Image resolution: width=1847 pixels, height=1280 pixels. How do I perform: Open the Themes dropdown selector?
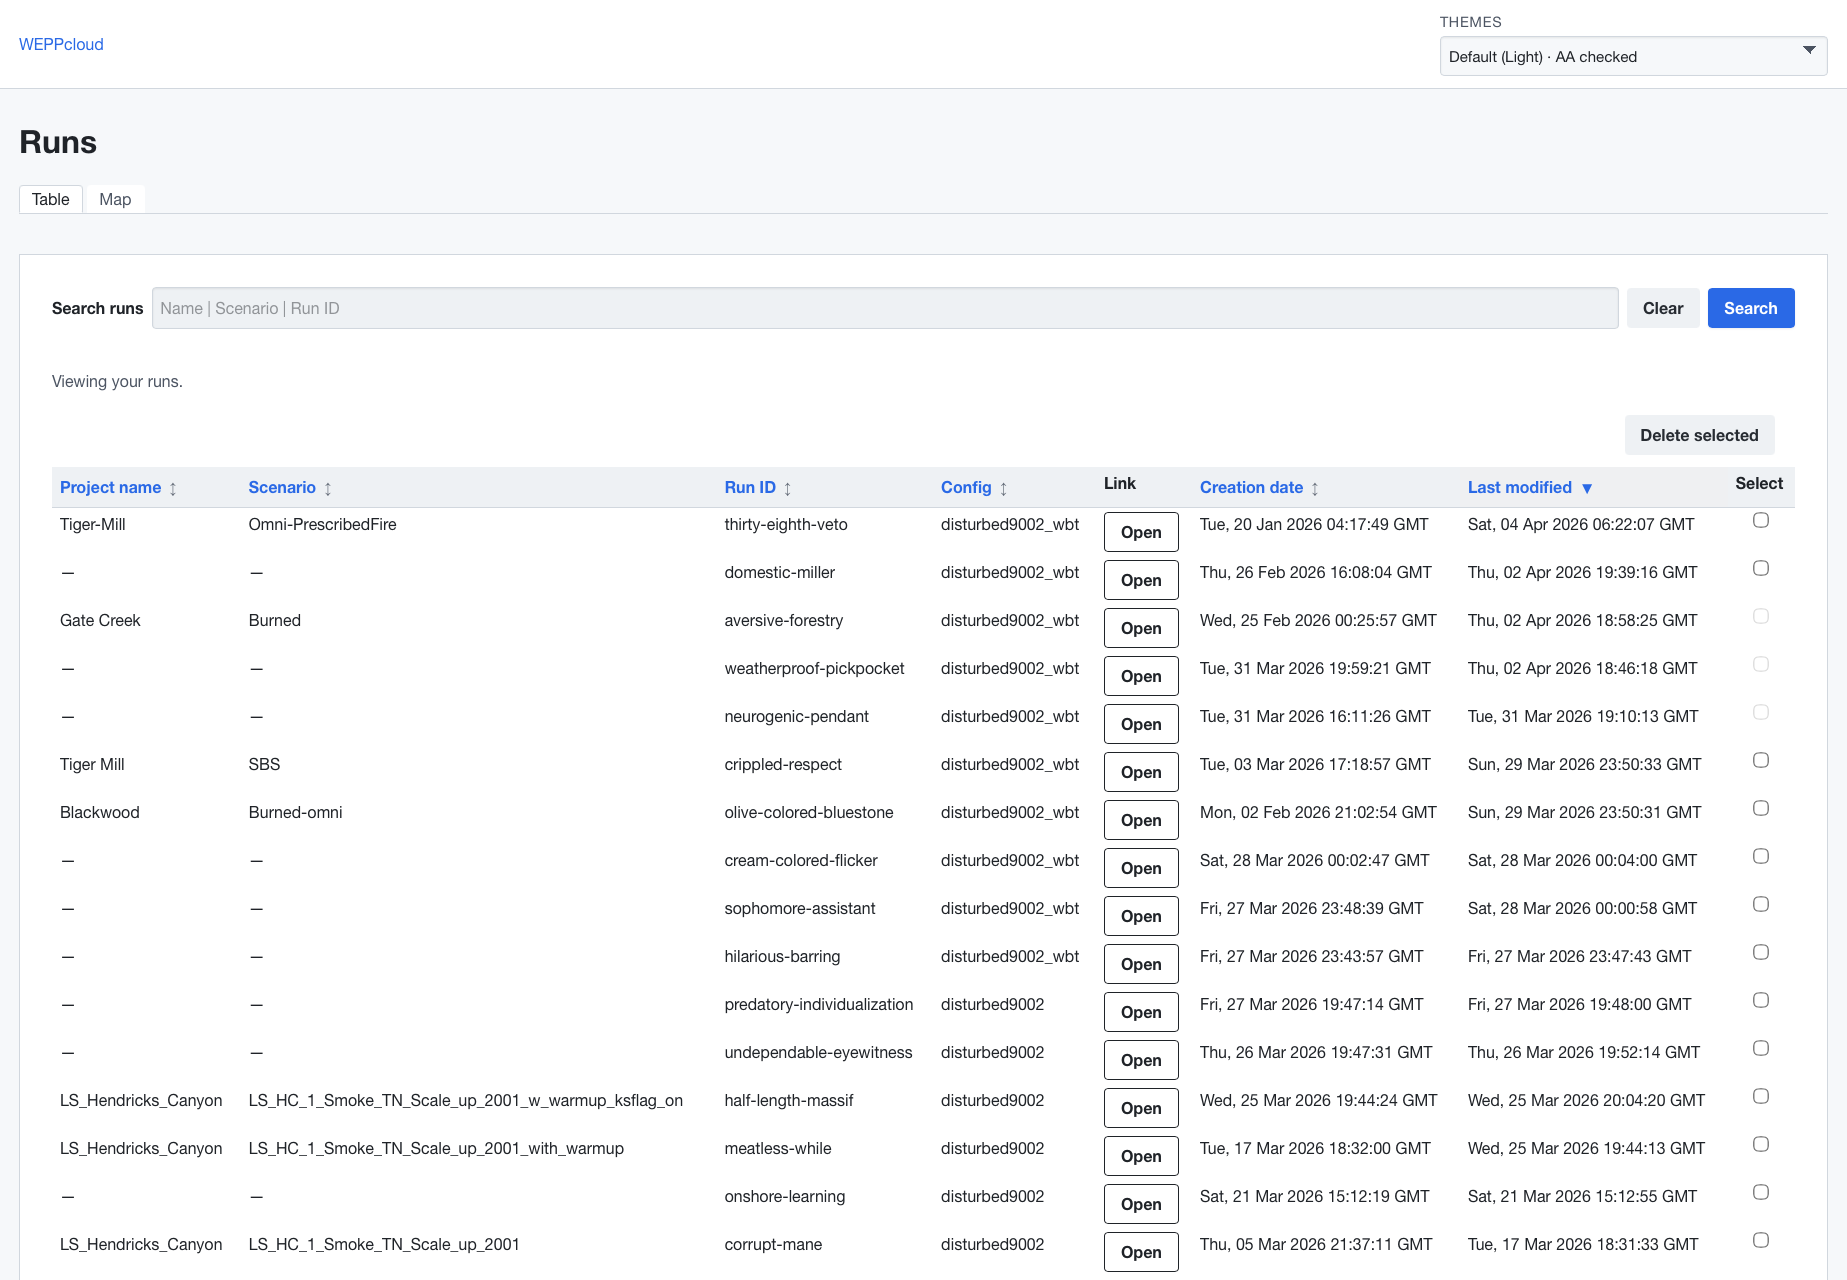(1632, 56)
